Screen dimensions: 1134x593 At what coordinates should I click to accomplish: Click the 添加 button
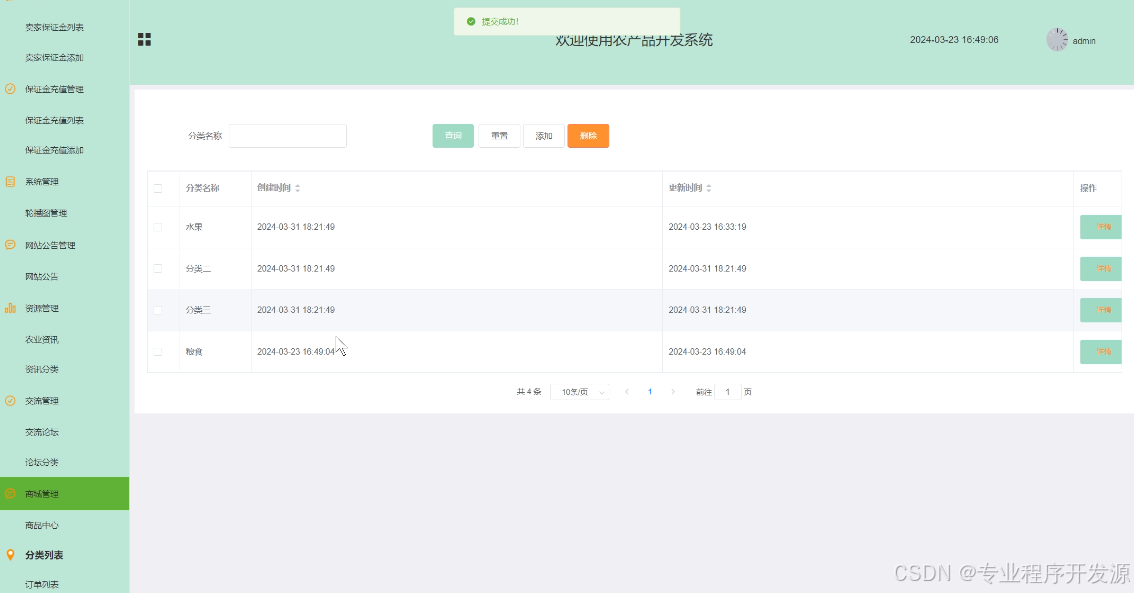pyautogui.click(x=544, y=136)
